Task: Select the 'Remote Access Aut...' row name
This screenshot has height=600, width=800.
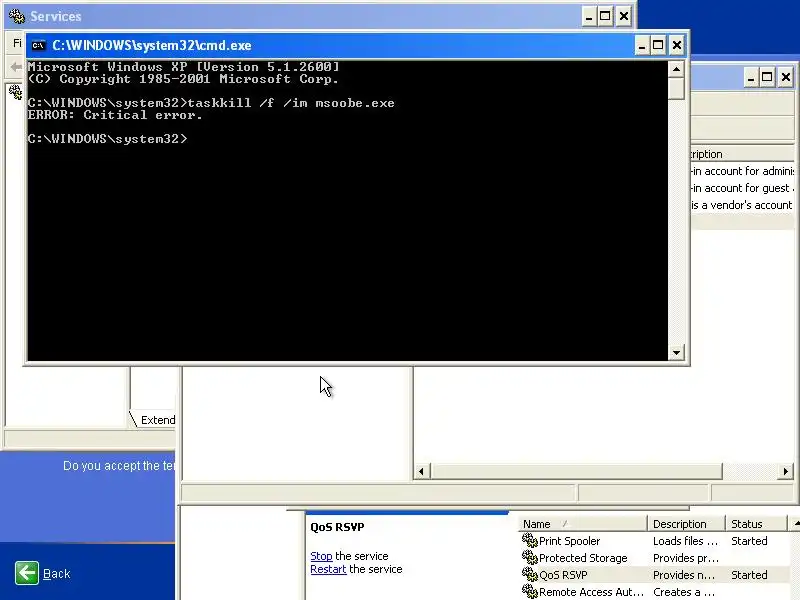Action: coord(591,592)
